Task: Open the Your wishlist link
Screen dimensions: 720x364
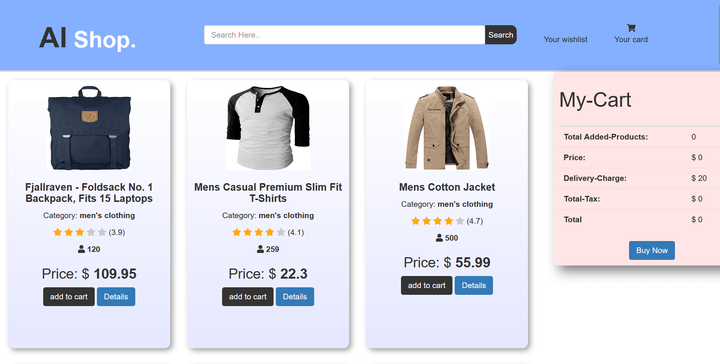Action: (566, 39)
